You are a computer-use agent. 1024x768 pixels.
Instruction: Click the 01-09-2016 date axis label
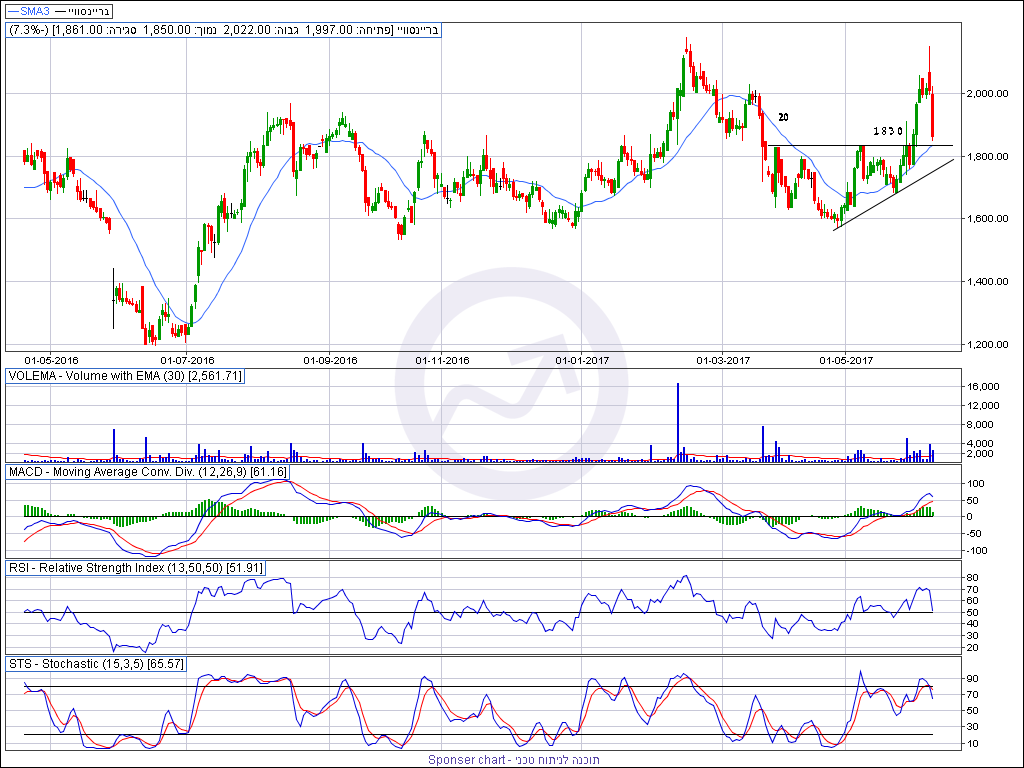pyautogui.click(x=331, y=359)
